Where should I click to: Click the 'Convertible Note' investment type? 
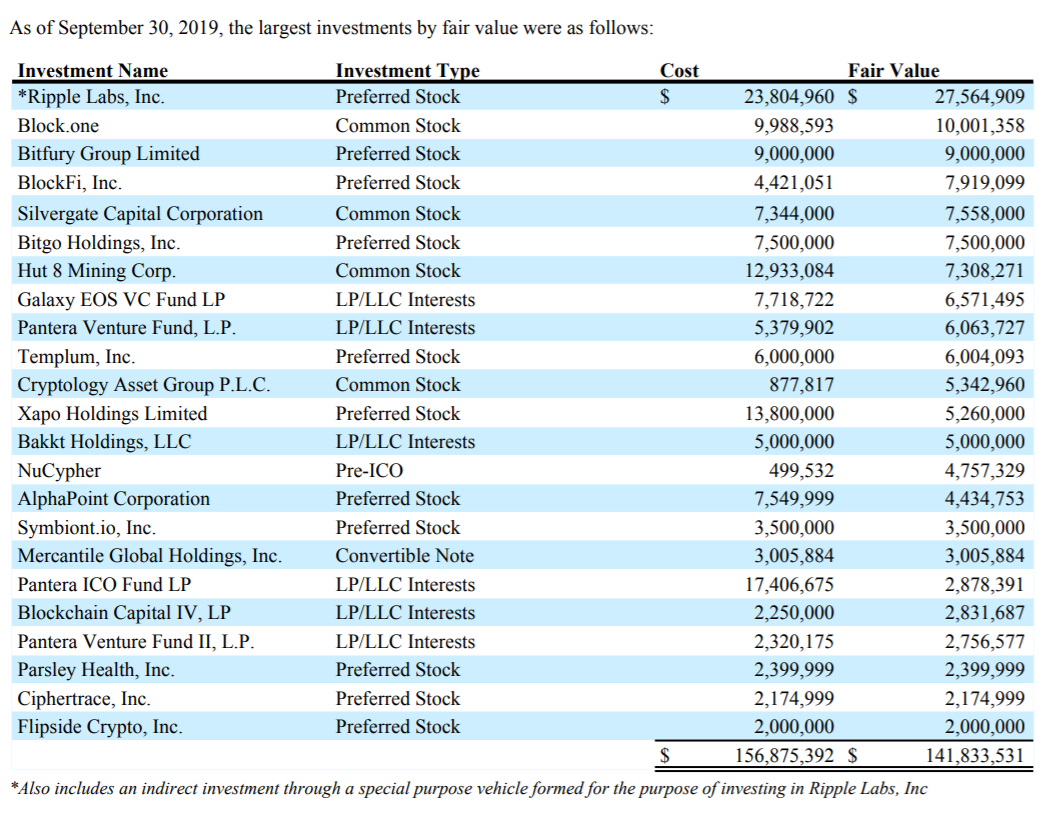[405, 556]
